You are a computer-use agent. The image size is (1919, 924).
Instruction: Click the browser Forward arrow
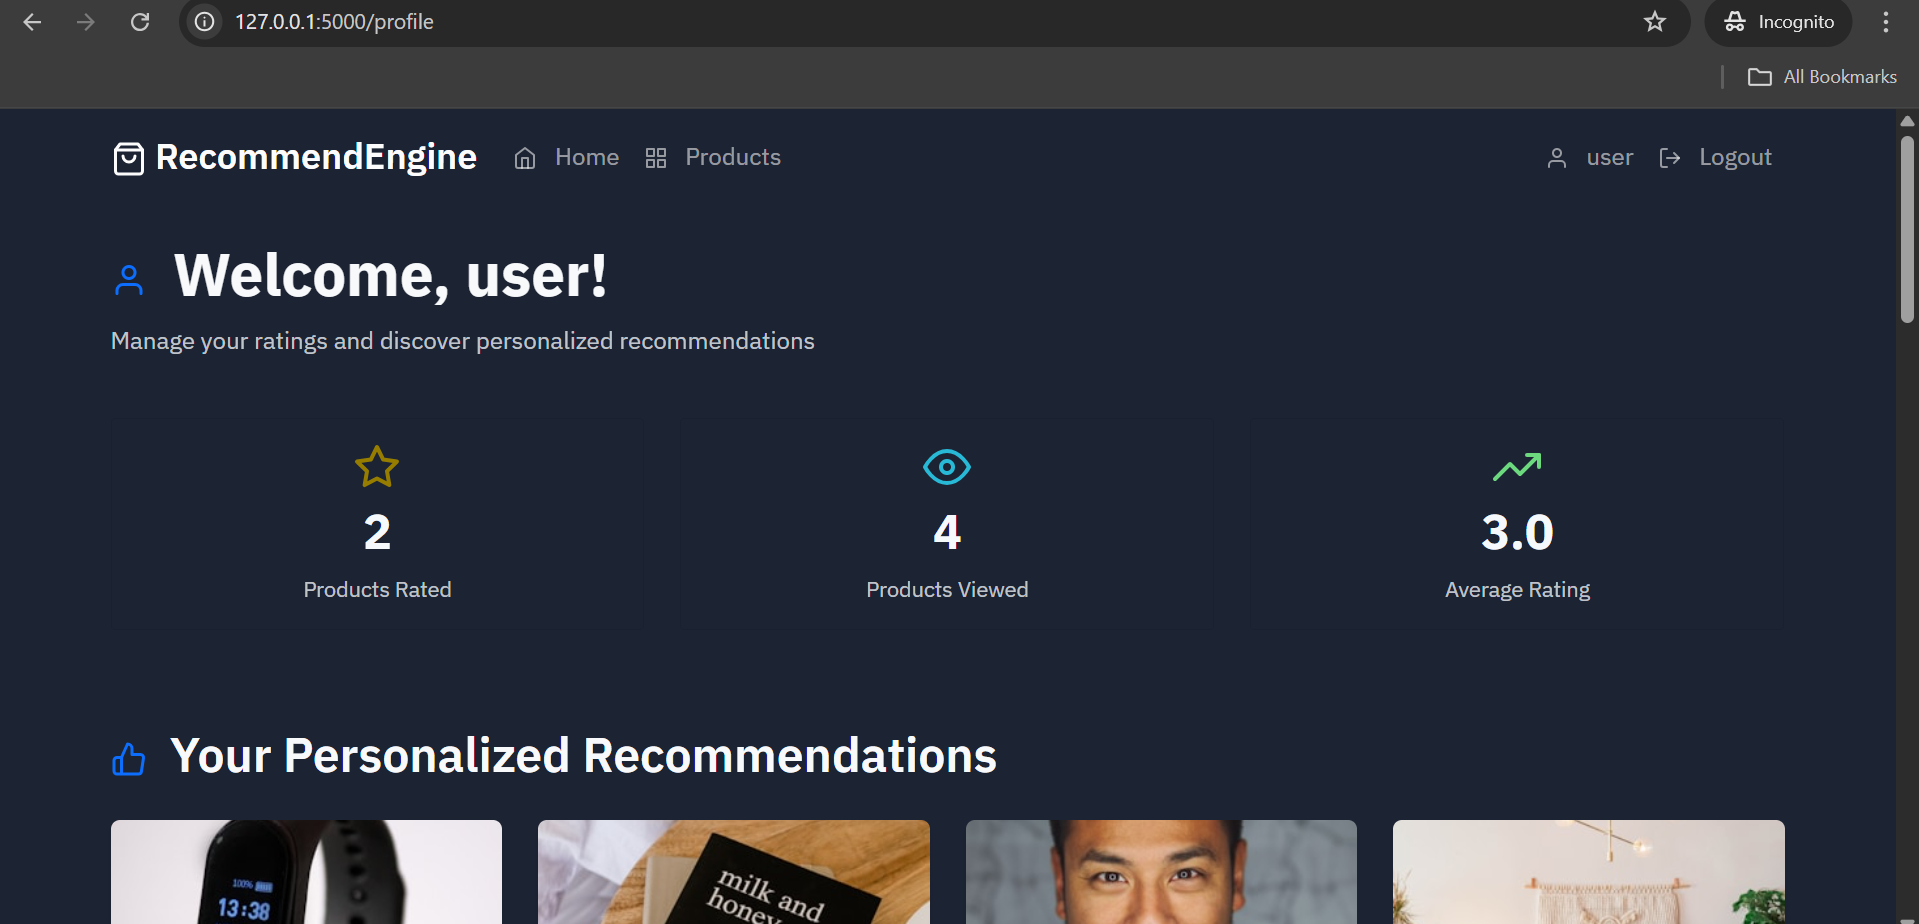click(x=86, y=22)
